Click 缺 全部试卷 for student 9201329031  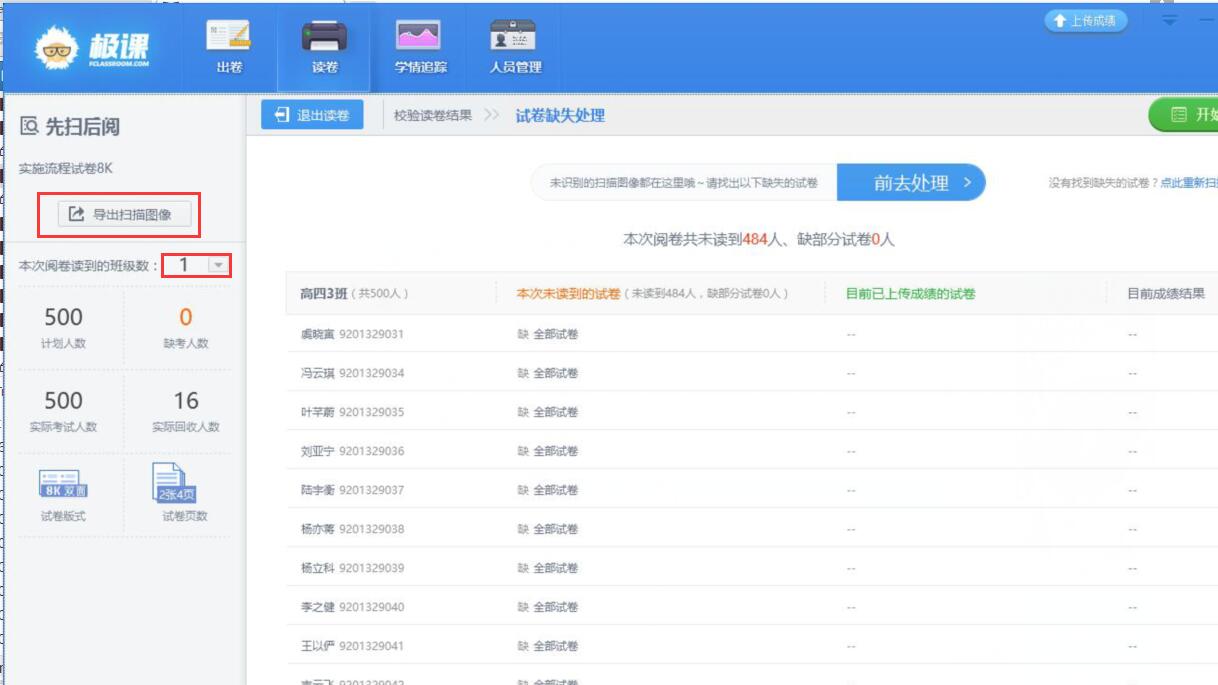[x=548, y=334]
